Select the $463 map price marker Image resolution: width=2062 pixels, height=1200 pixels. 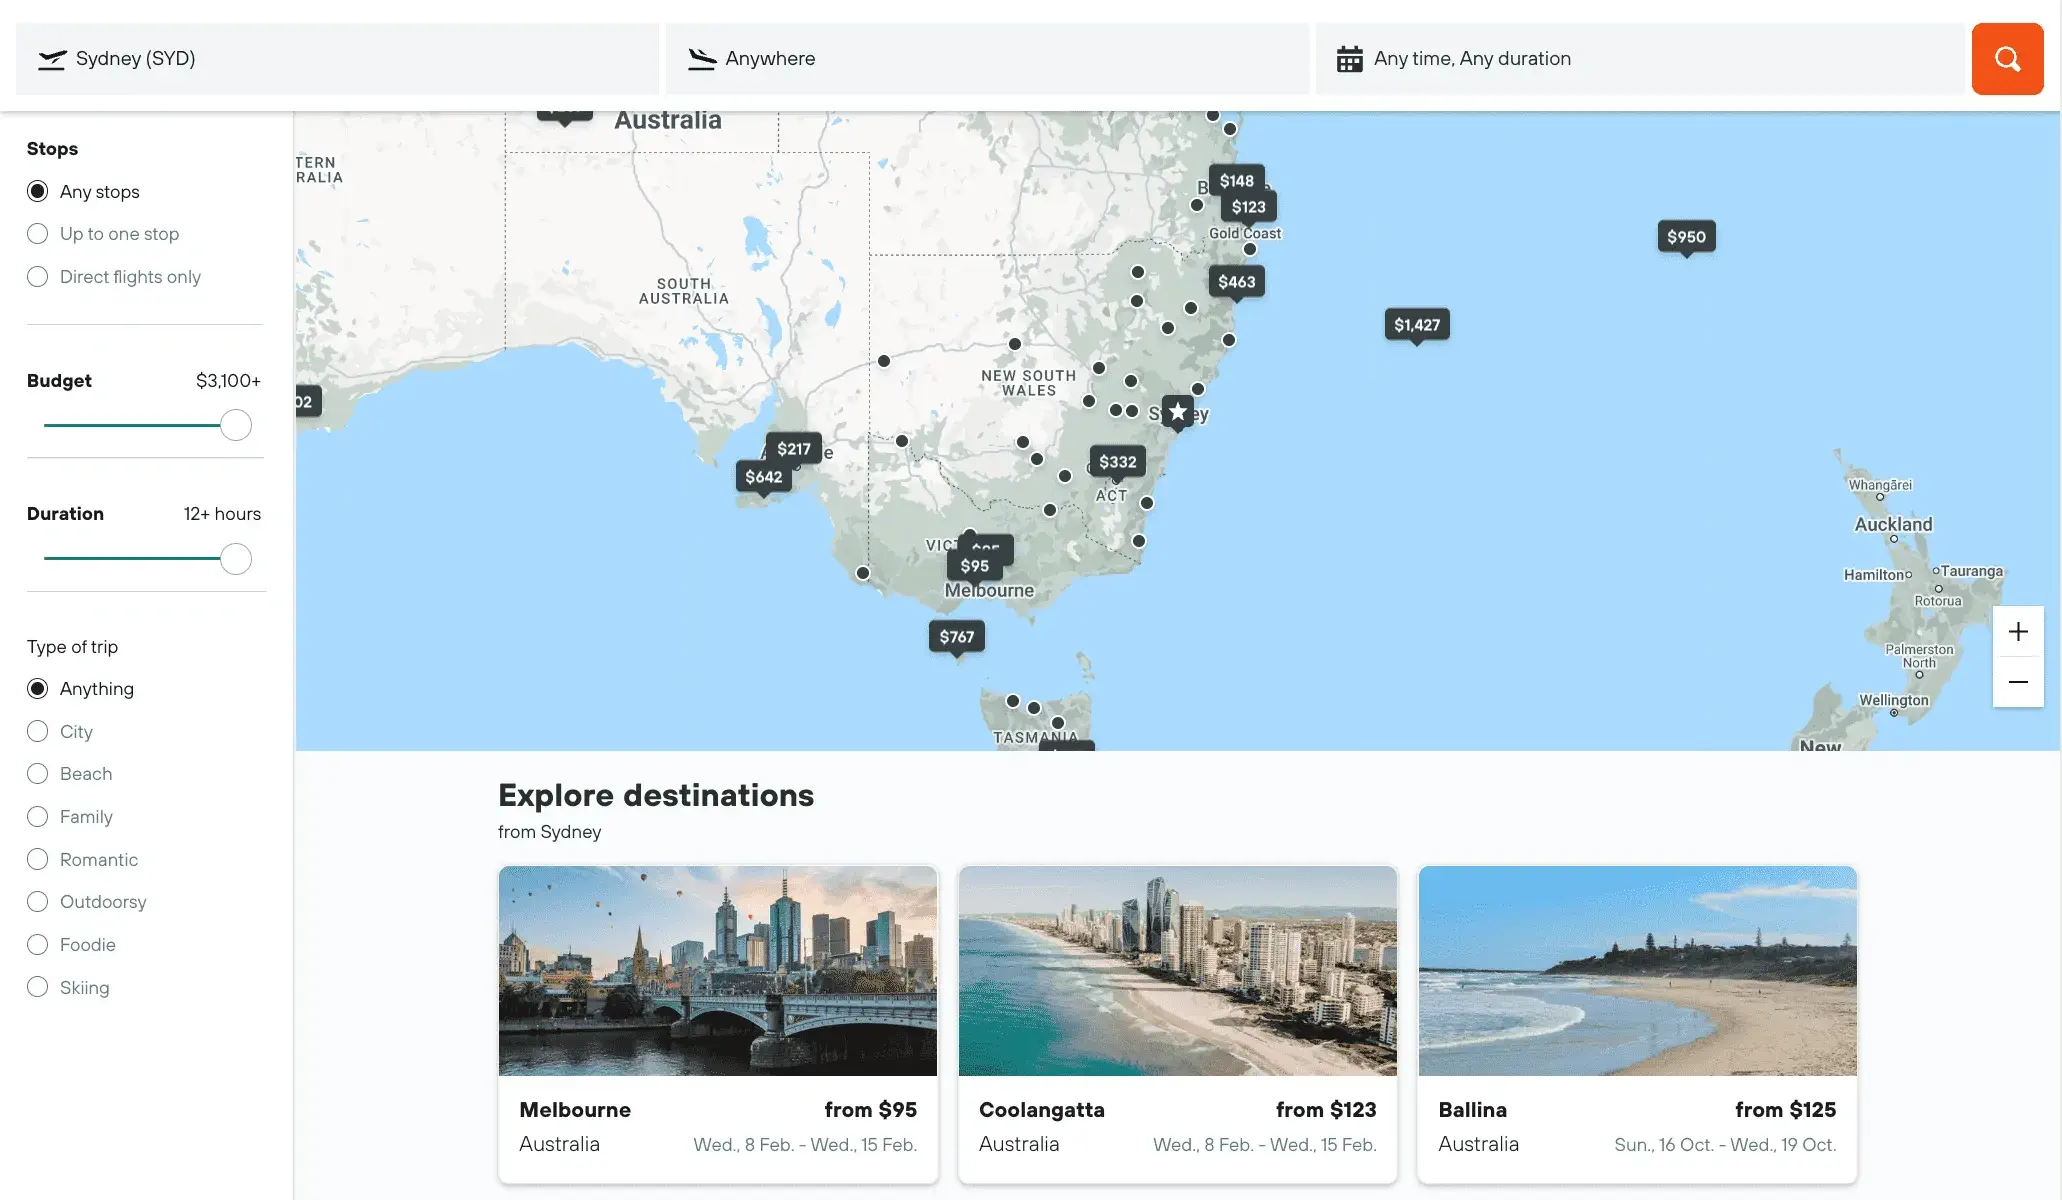coord(1236,282)
